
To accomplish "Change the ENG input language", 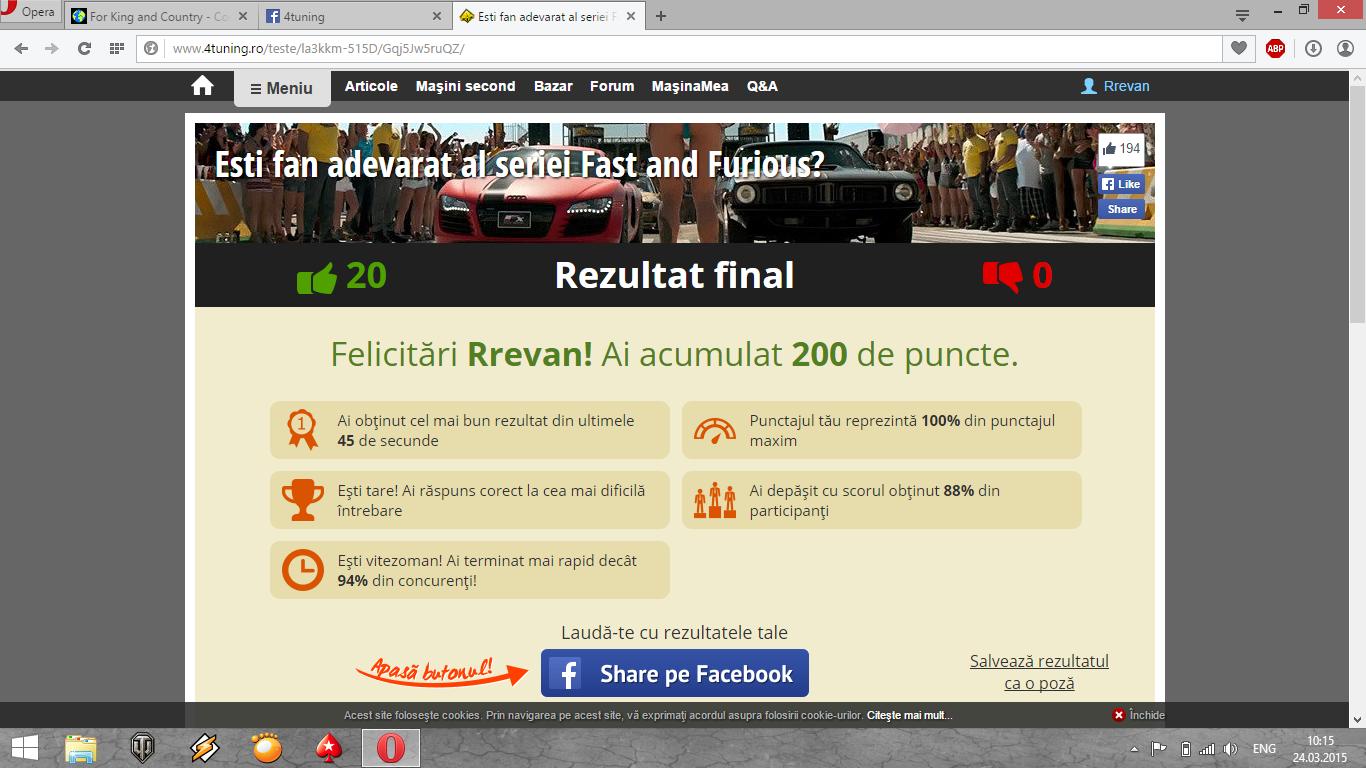I will coord(1264,749).
